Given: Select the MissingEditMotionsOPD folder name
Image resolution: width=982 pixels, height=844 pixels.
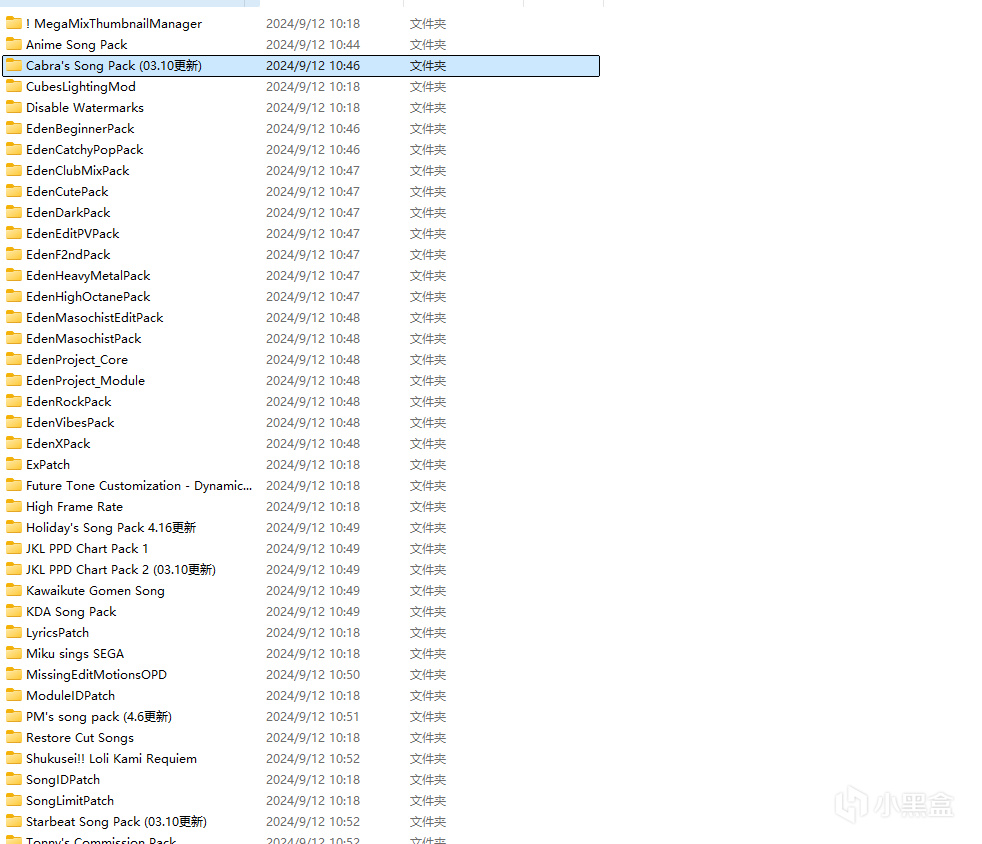Looking at the screenshot, I should (x=96, y=674).
